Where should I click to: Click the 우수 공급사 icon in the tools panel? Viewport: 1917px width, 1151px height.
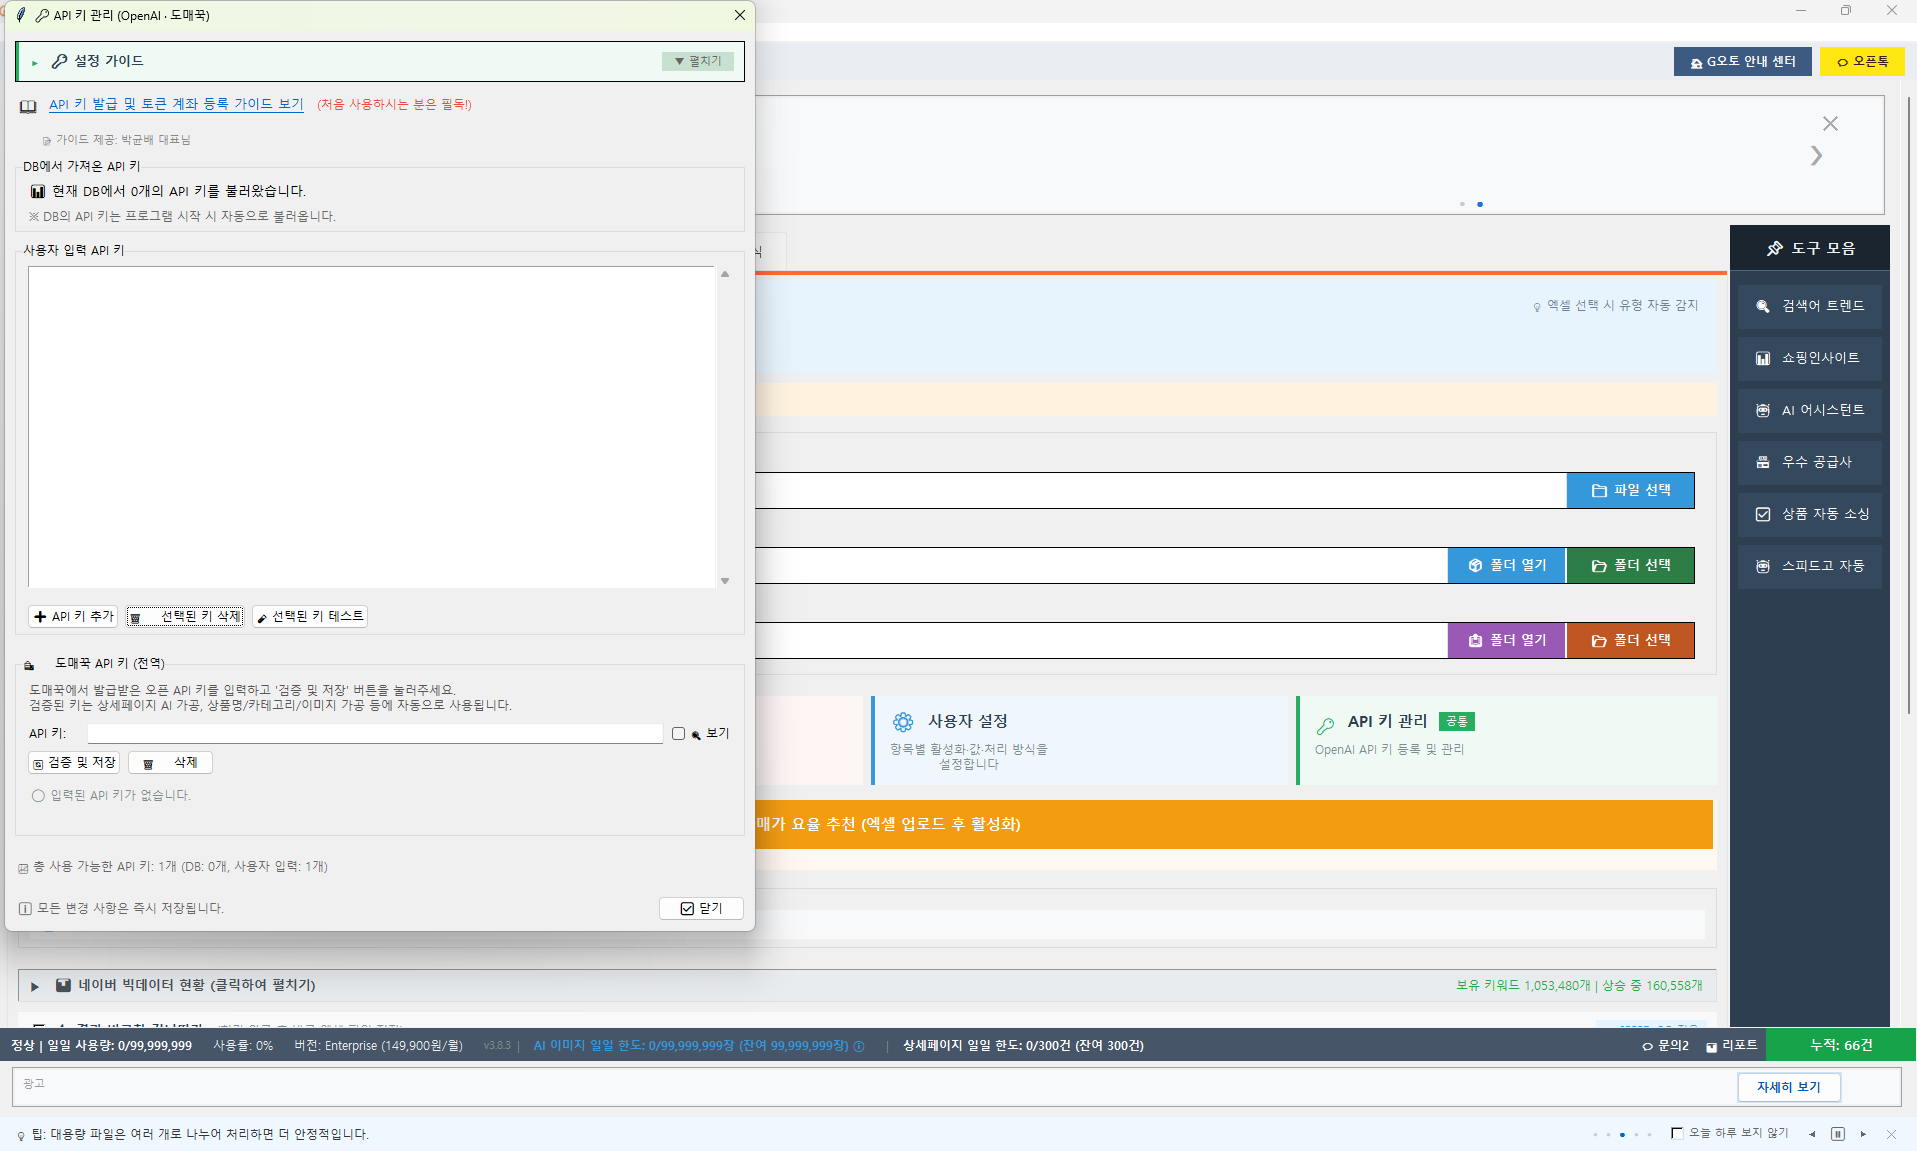[x=1763, y=462]
